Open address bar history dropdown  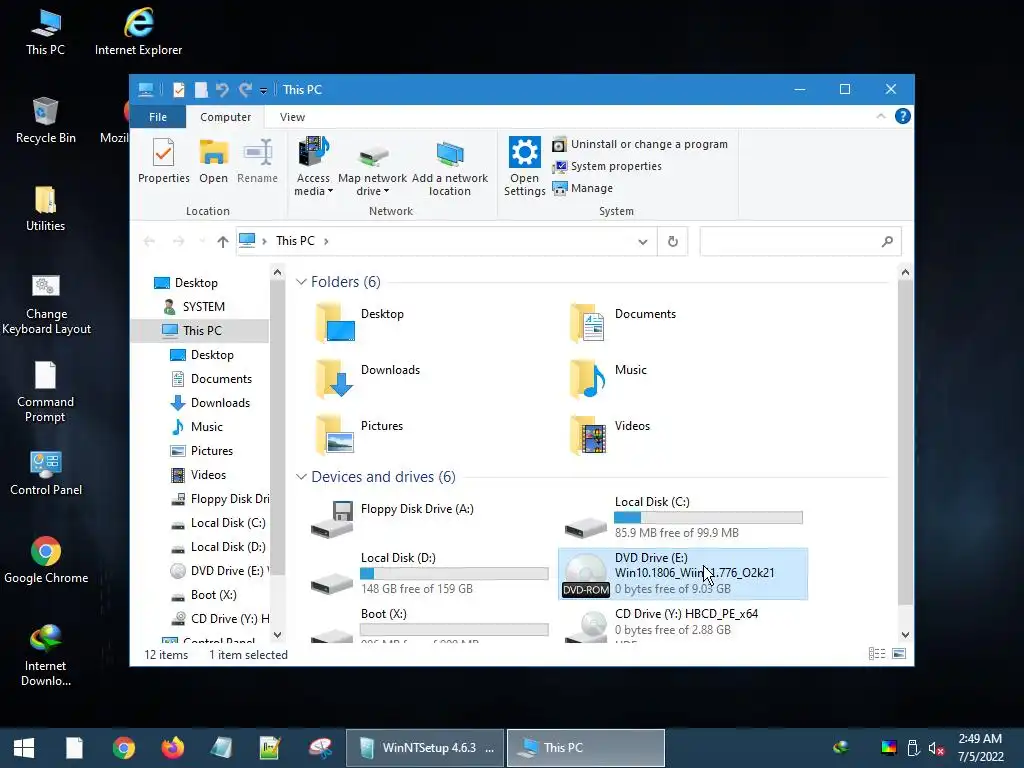643,242
